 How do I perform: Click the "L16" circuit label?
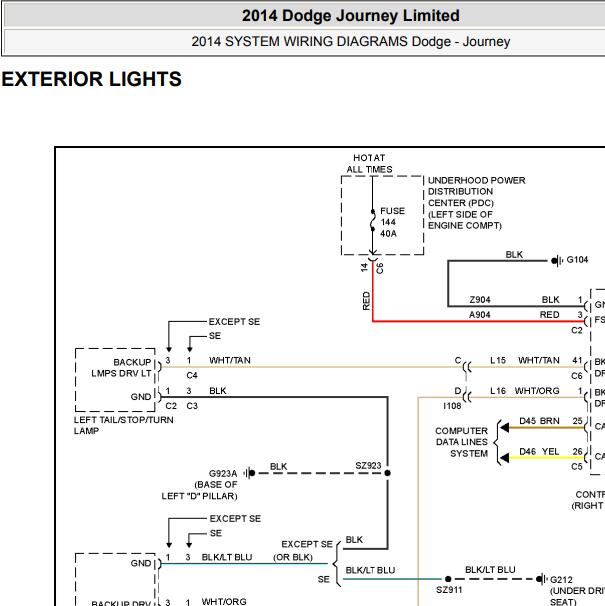tap(498, 391)
